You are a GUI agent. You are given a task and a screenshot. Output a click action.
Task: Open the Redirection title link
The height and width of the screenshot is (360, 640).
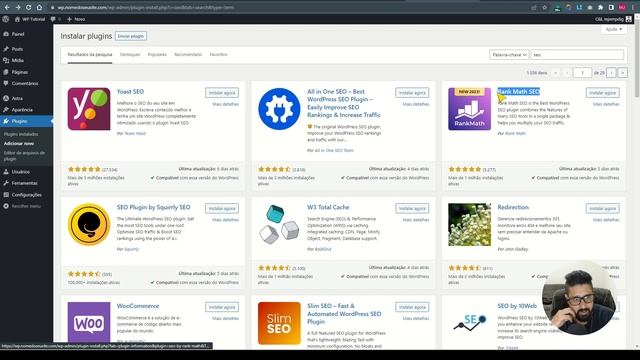(x=513, y=207)
